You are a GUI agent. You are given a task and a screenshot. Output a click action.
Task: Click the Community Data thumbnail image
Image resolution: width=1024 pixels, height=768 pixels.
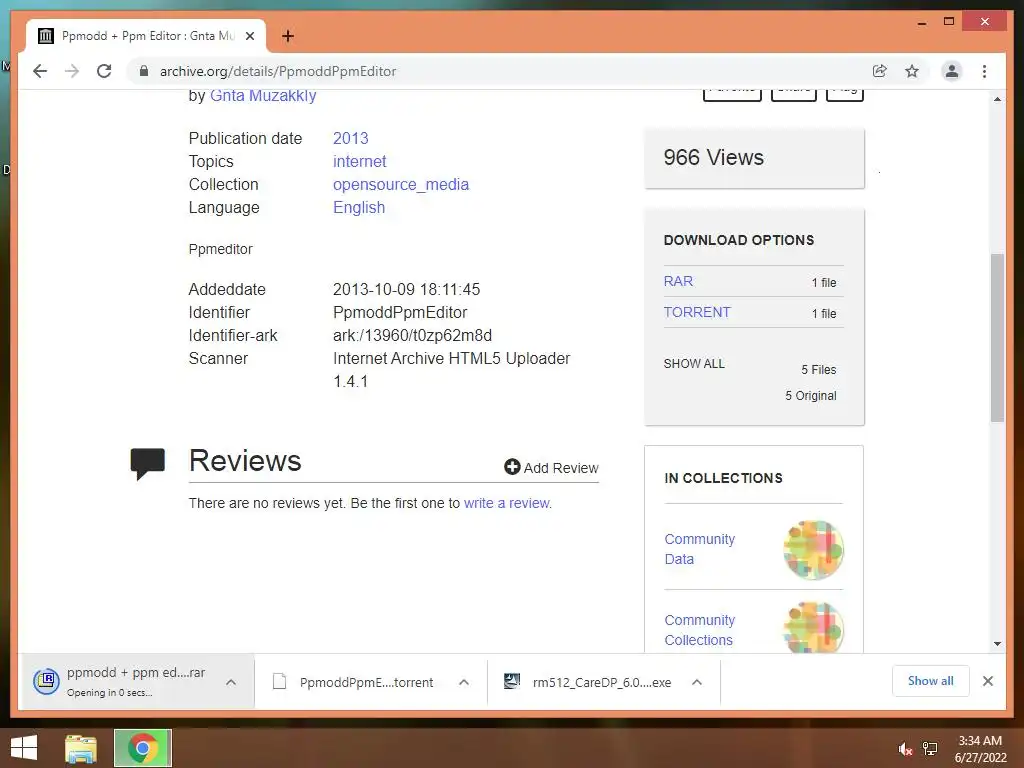coord(814,550)
